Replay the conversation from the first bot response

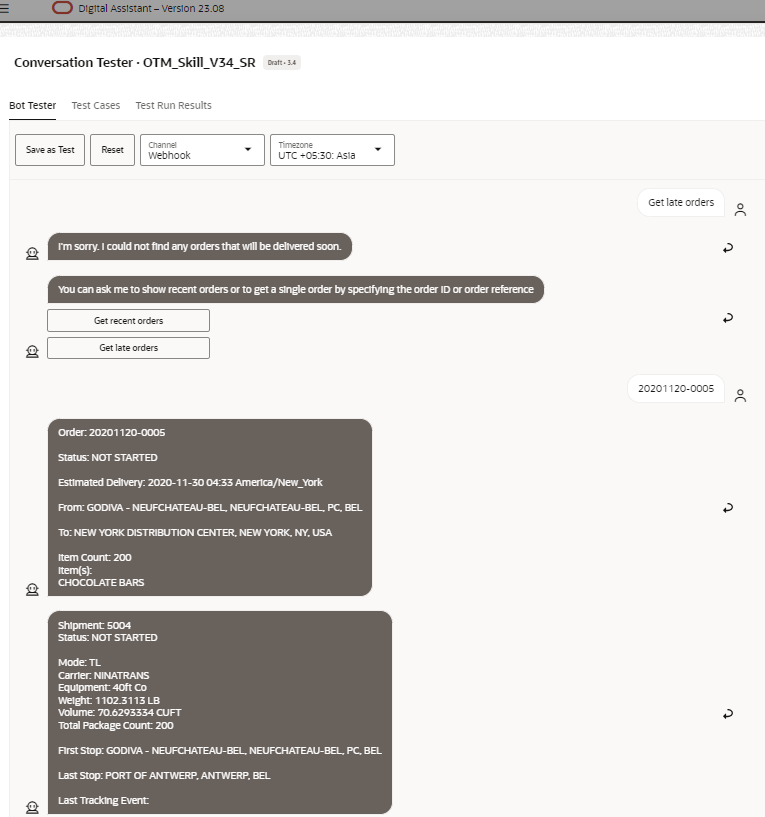point(728,245)
